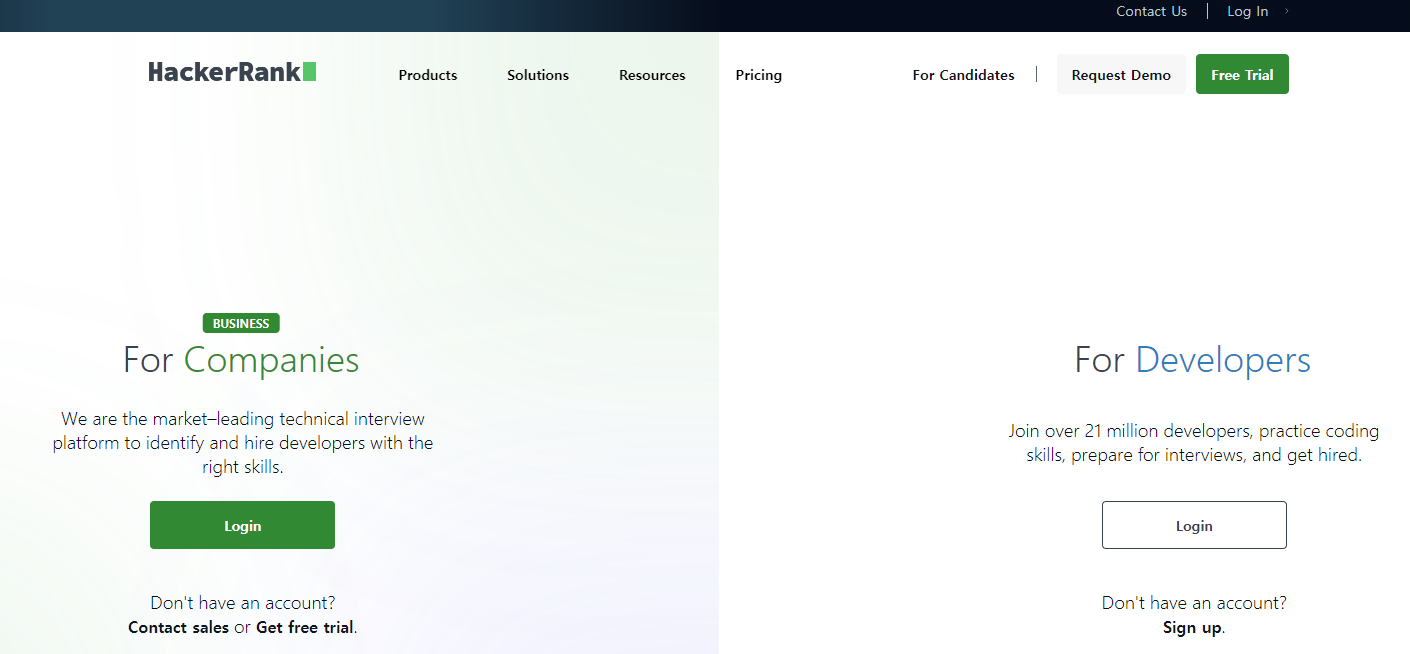Go to the Pricing page
Screen dimensions: 1410x654
click(759, 75)
